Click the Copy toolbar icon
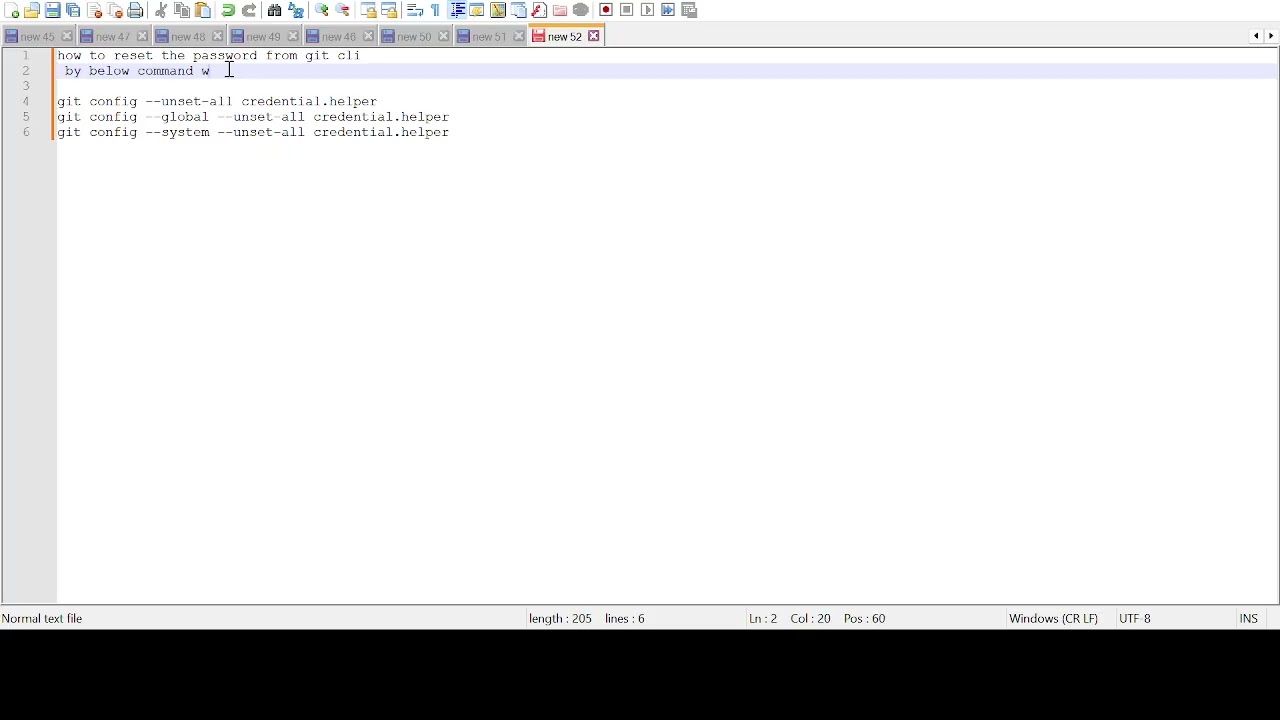 182,10
